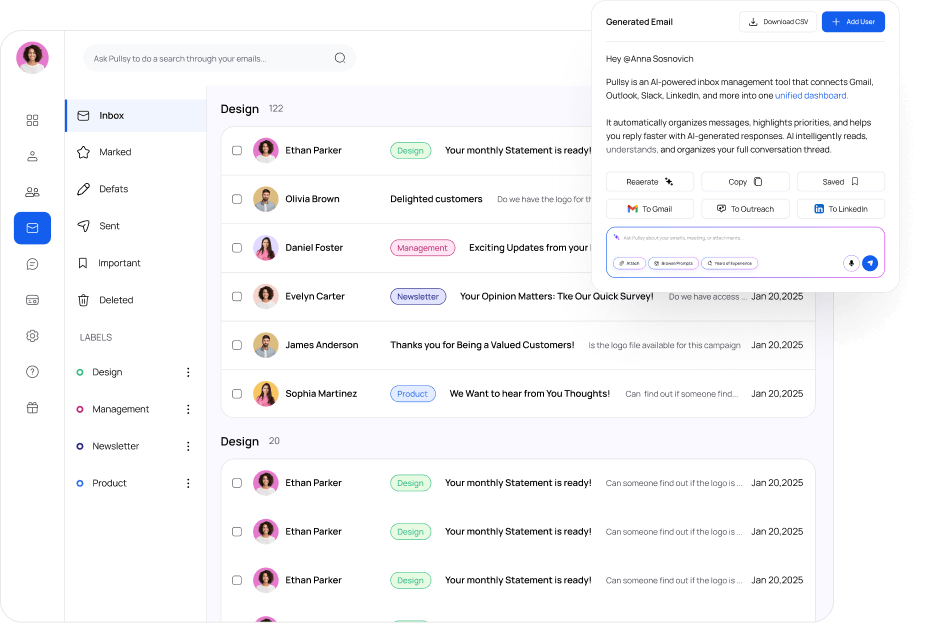
Task: Click the Ask Pullsy search field
Action: click(210, 59)
